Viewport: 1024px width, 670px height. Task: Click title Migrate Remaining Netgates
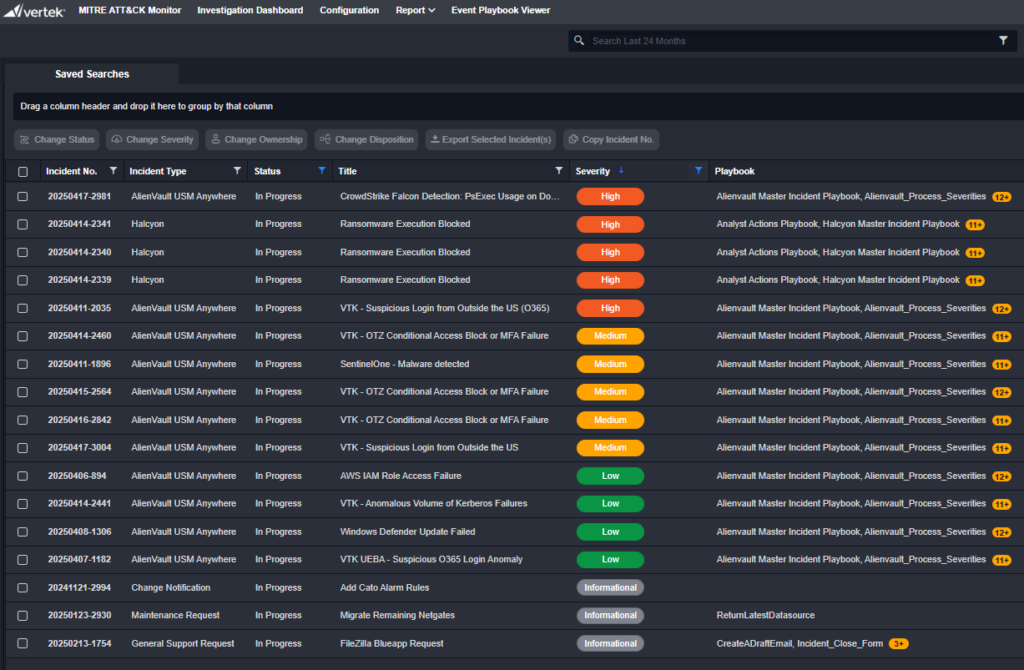click(x=397, y=615)
